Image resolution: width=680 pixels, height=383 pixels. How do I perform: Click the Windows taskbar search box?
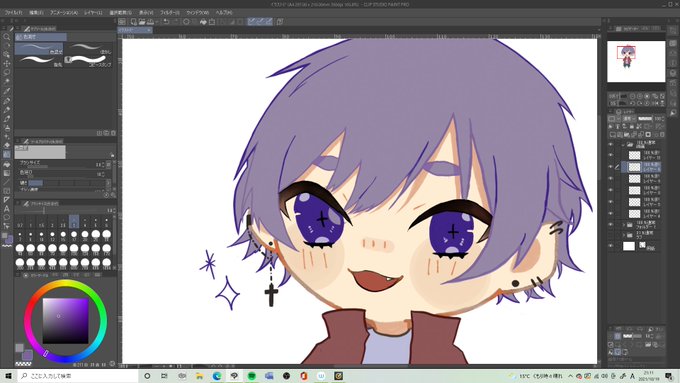[x=78, y=376]
